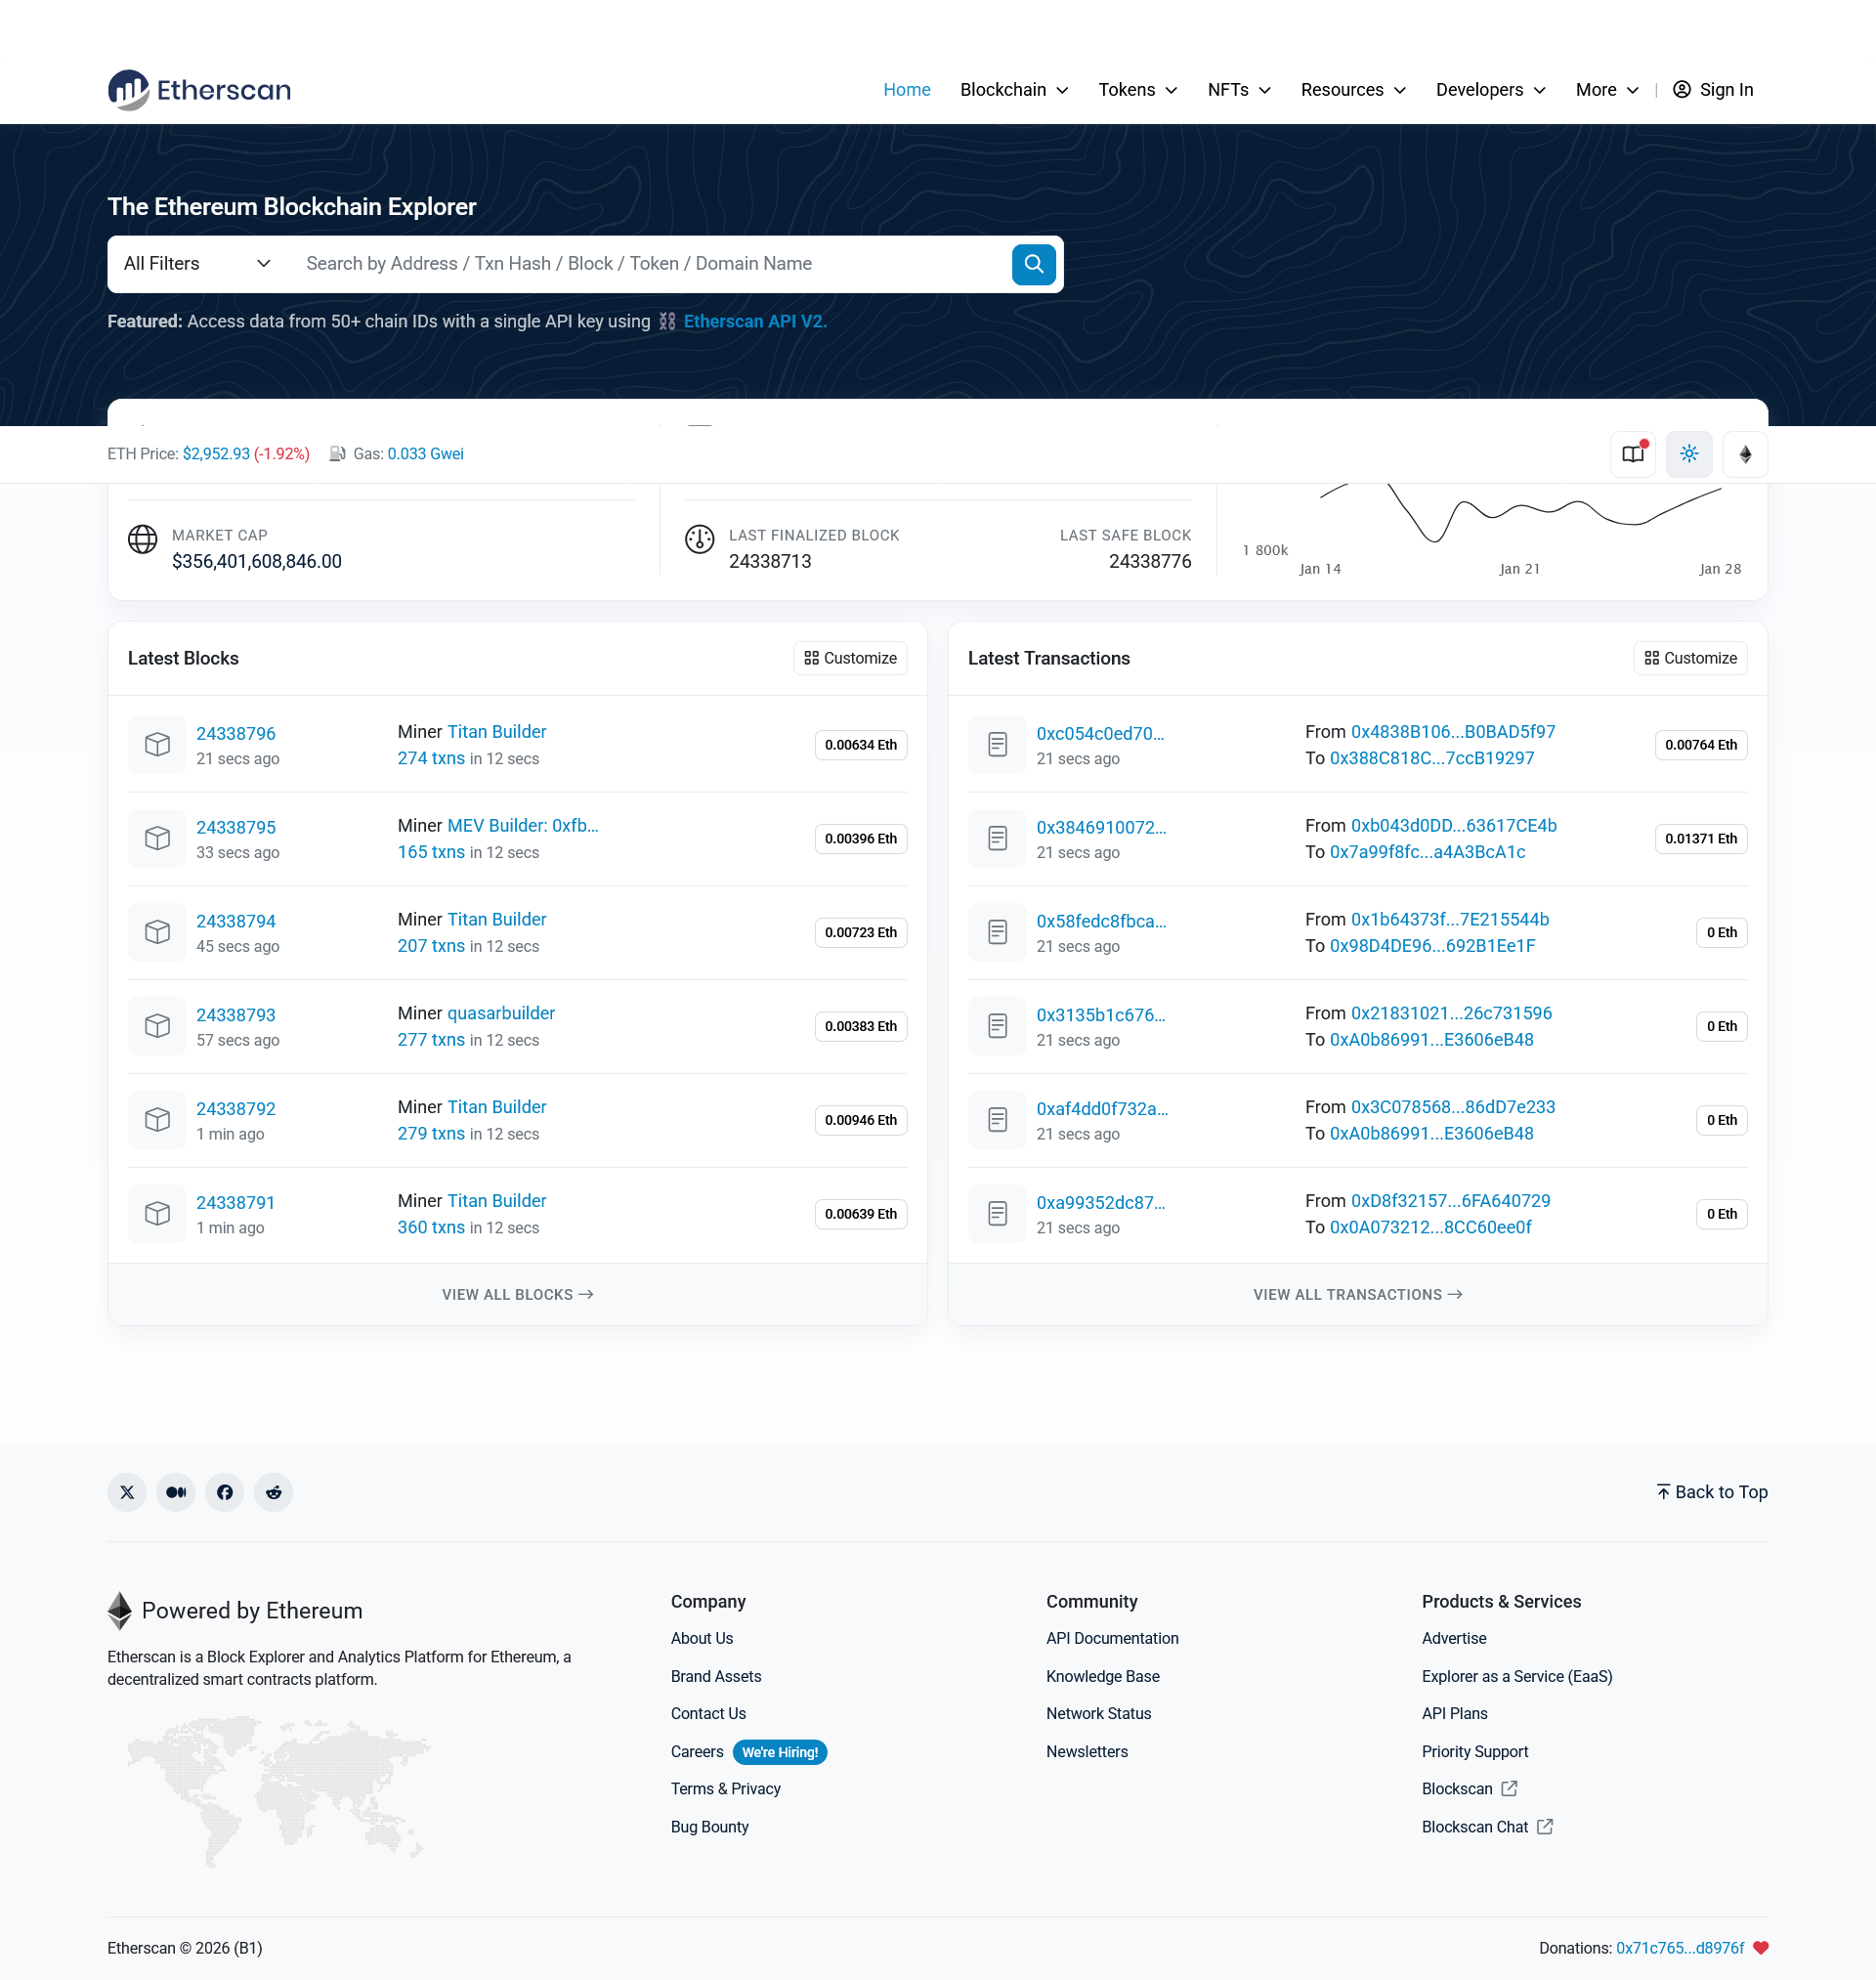Expand the Developers nav dropdown
Screen dimensions: 1876x1980
pyautogui.click(x=1490, y=90)
